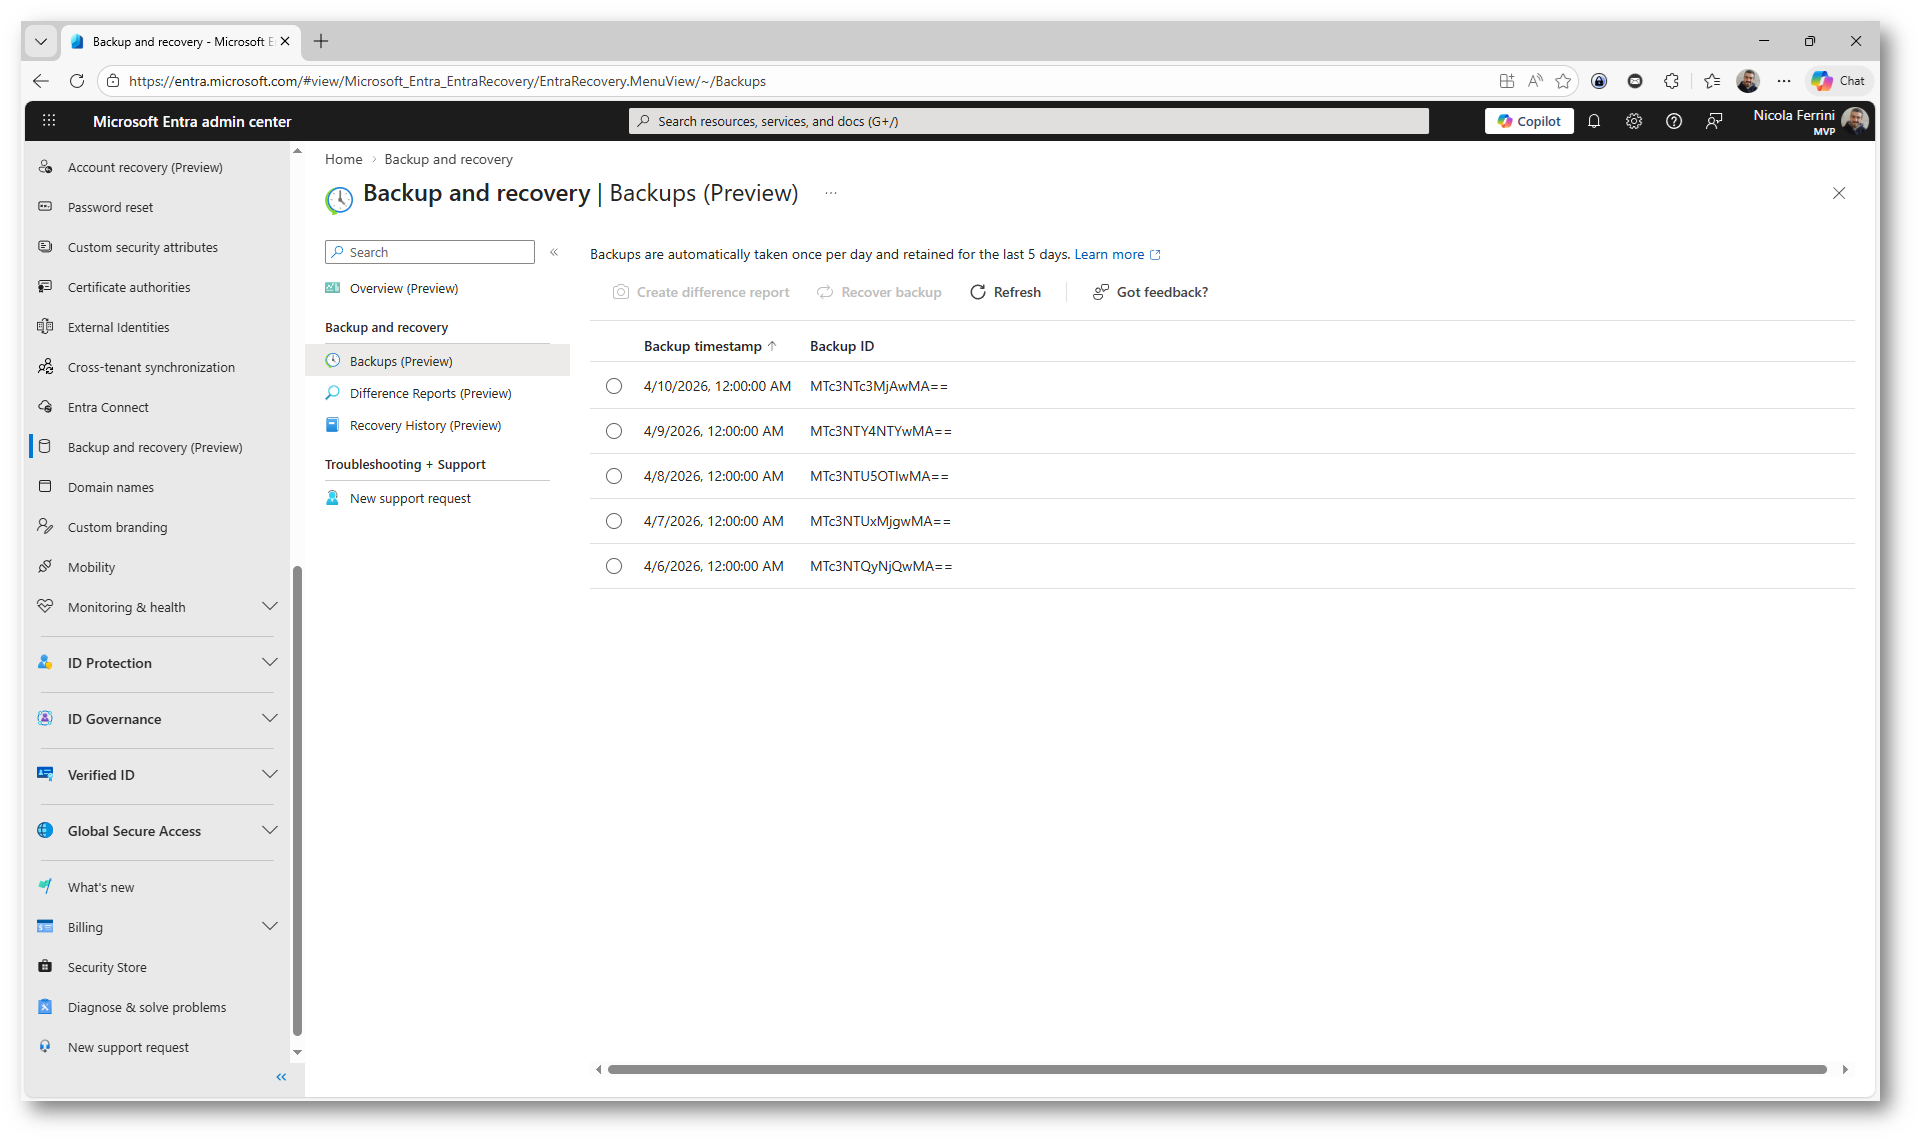This screenshot has width=1922, height=1143.
Task: Click the horizontal scrollbar under backup list
Action: [1216, 1069]
